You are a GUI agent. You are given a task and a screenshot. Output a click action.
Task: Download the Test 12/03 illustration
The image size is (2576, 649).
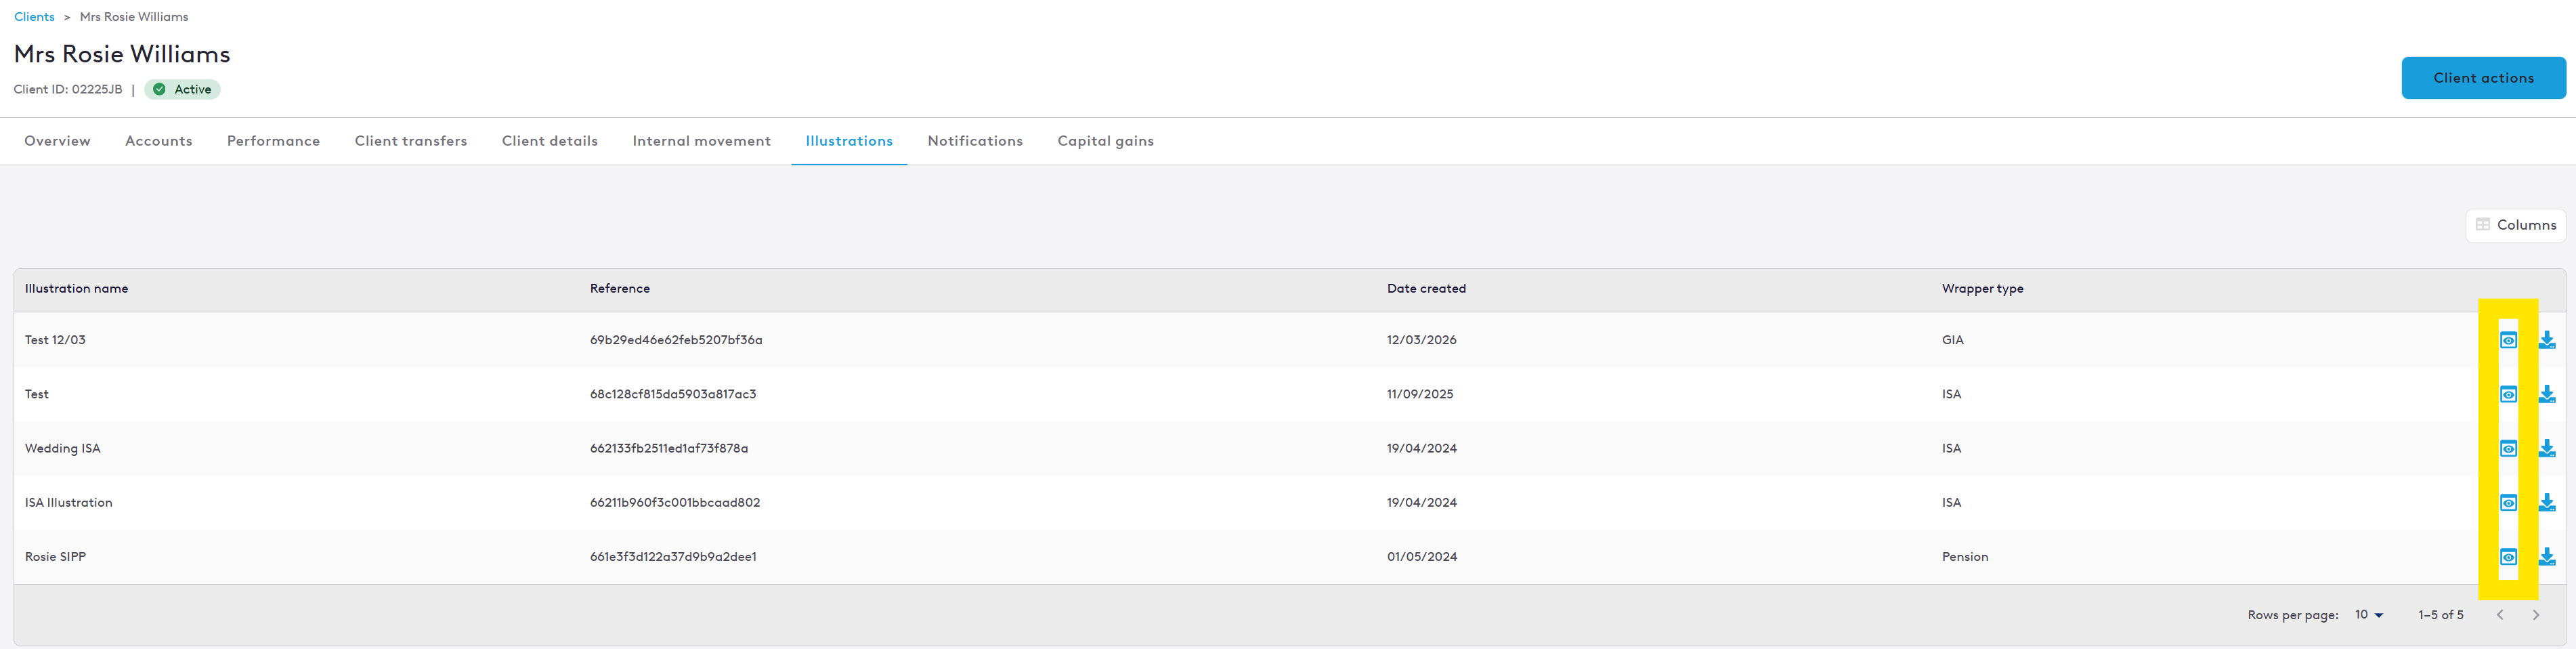click(x=2546, y=340)
